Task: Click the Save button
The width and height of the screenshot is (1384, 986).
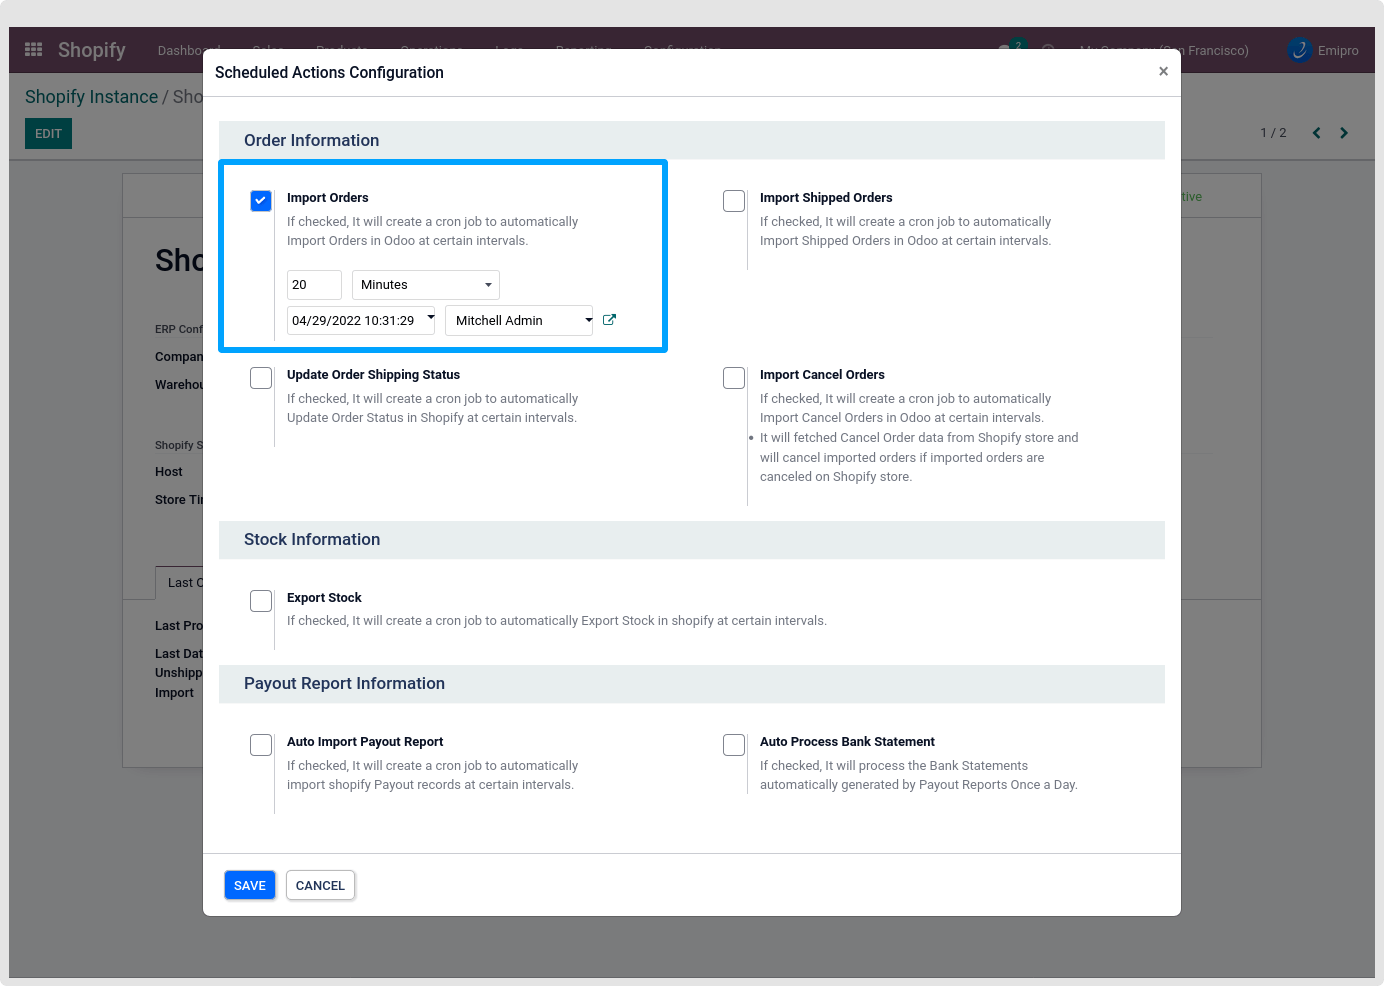Action: coord(249,885)
